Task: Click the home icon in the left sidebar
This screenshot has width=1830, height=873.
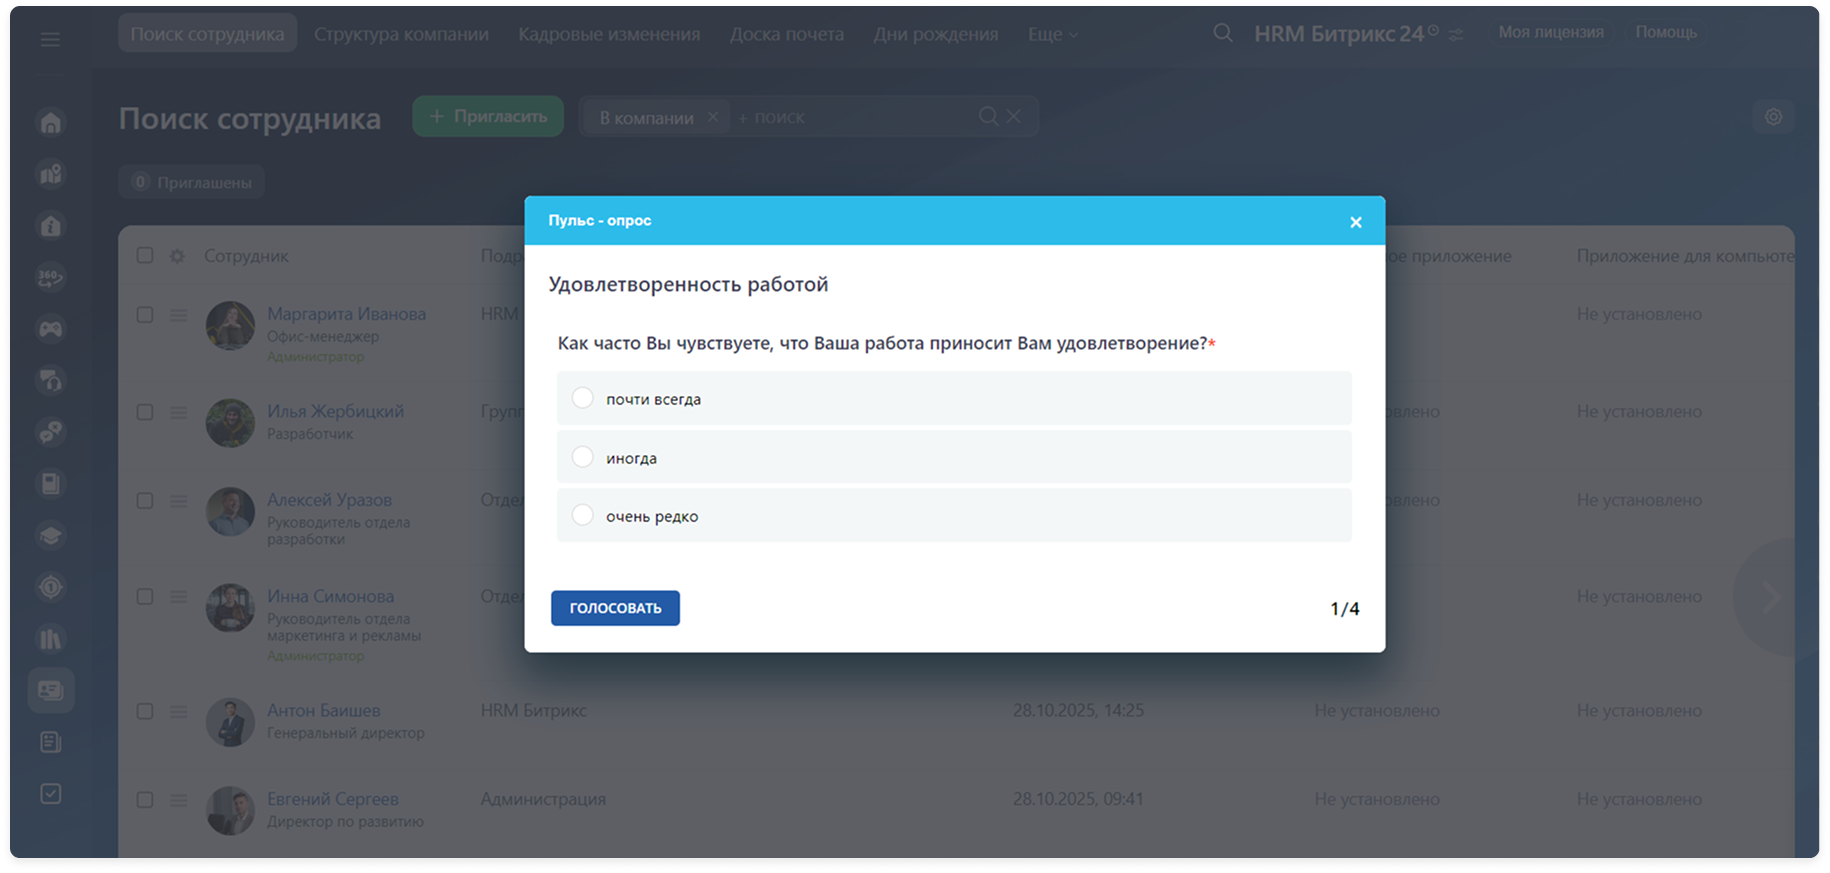Action: 51,123
